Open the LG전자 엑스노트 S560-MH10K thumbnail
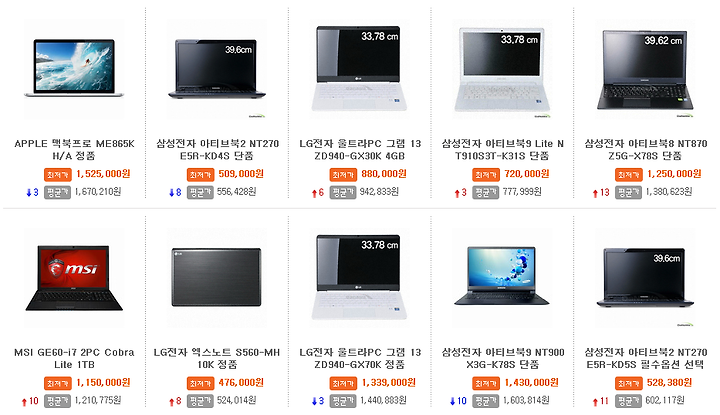 [217, 278]
